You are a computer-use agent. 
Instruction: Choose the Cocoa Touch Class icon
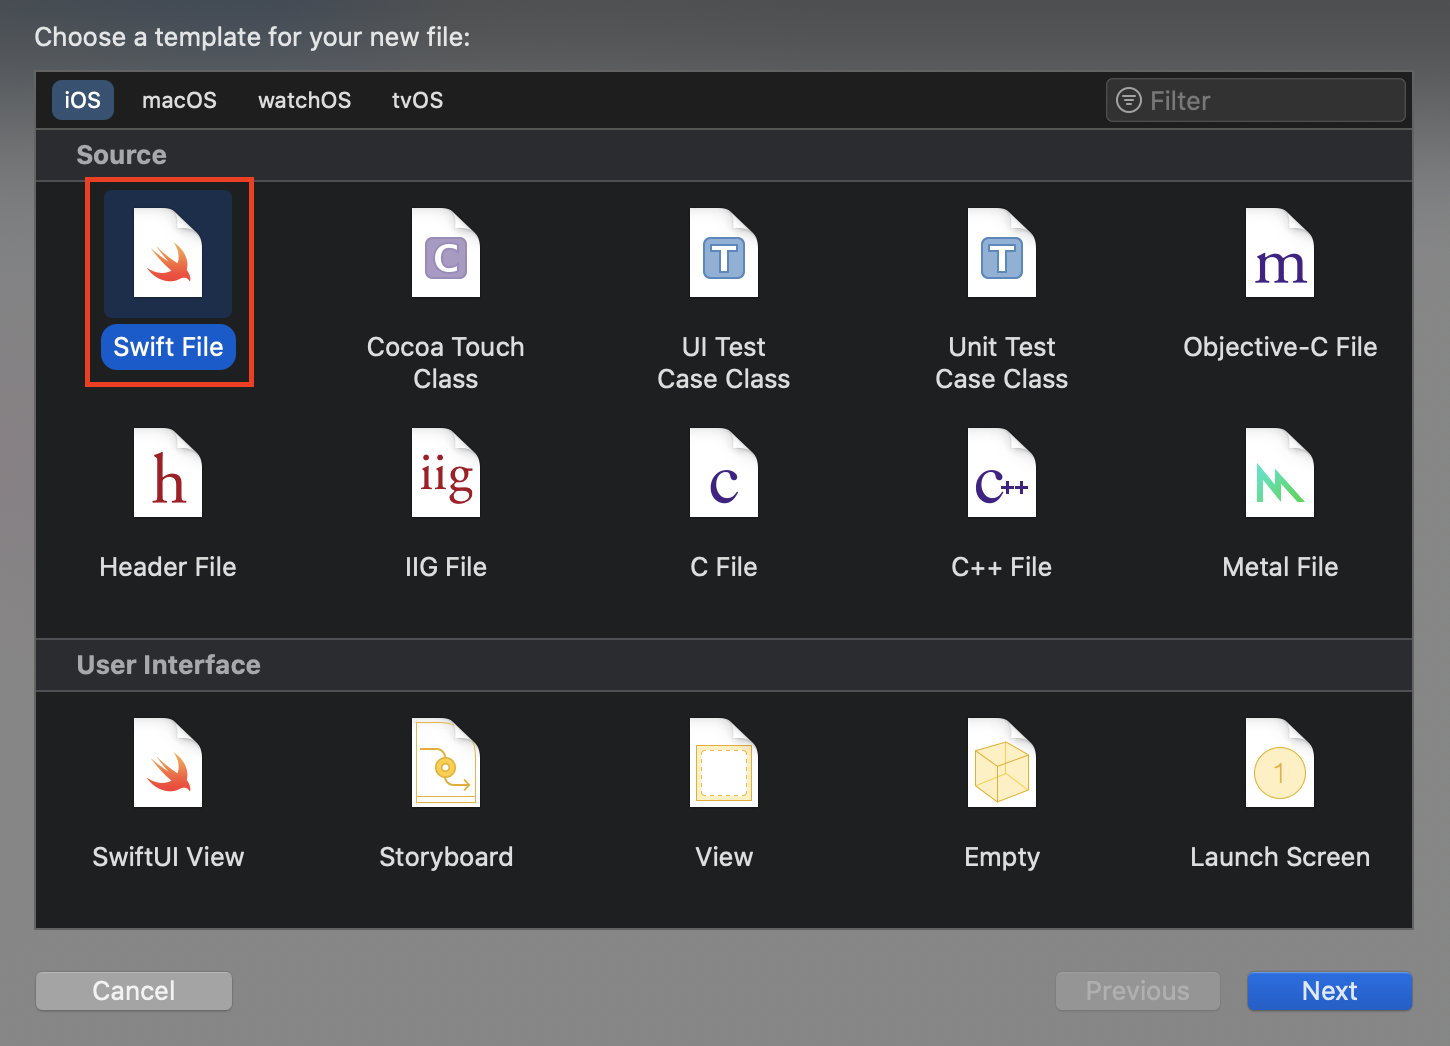pos(446,253)
